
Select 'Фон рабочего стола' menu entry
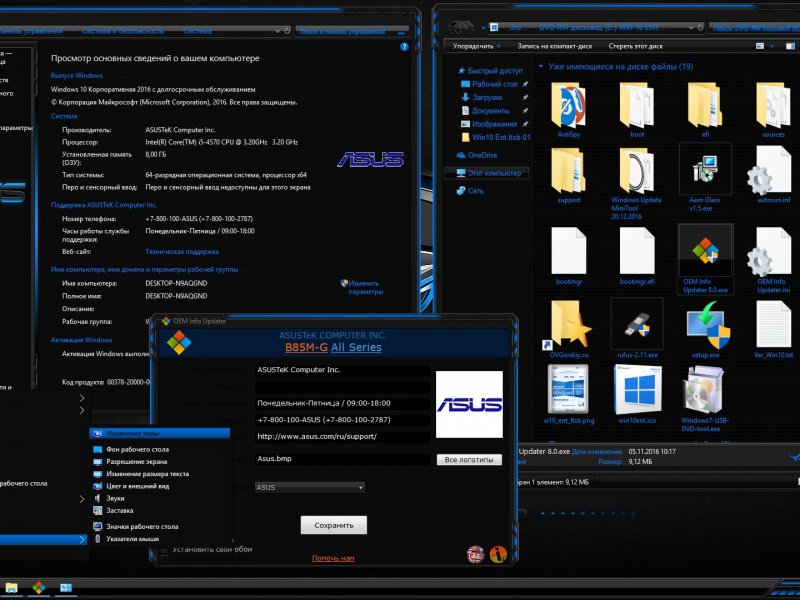pyautogui.click(x=160, y=449)
